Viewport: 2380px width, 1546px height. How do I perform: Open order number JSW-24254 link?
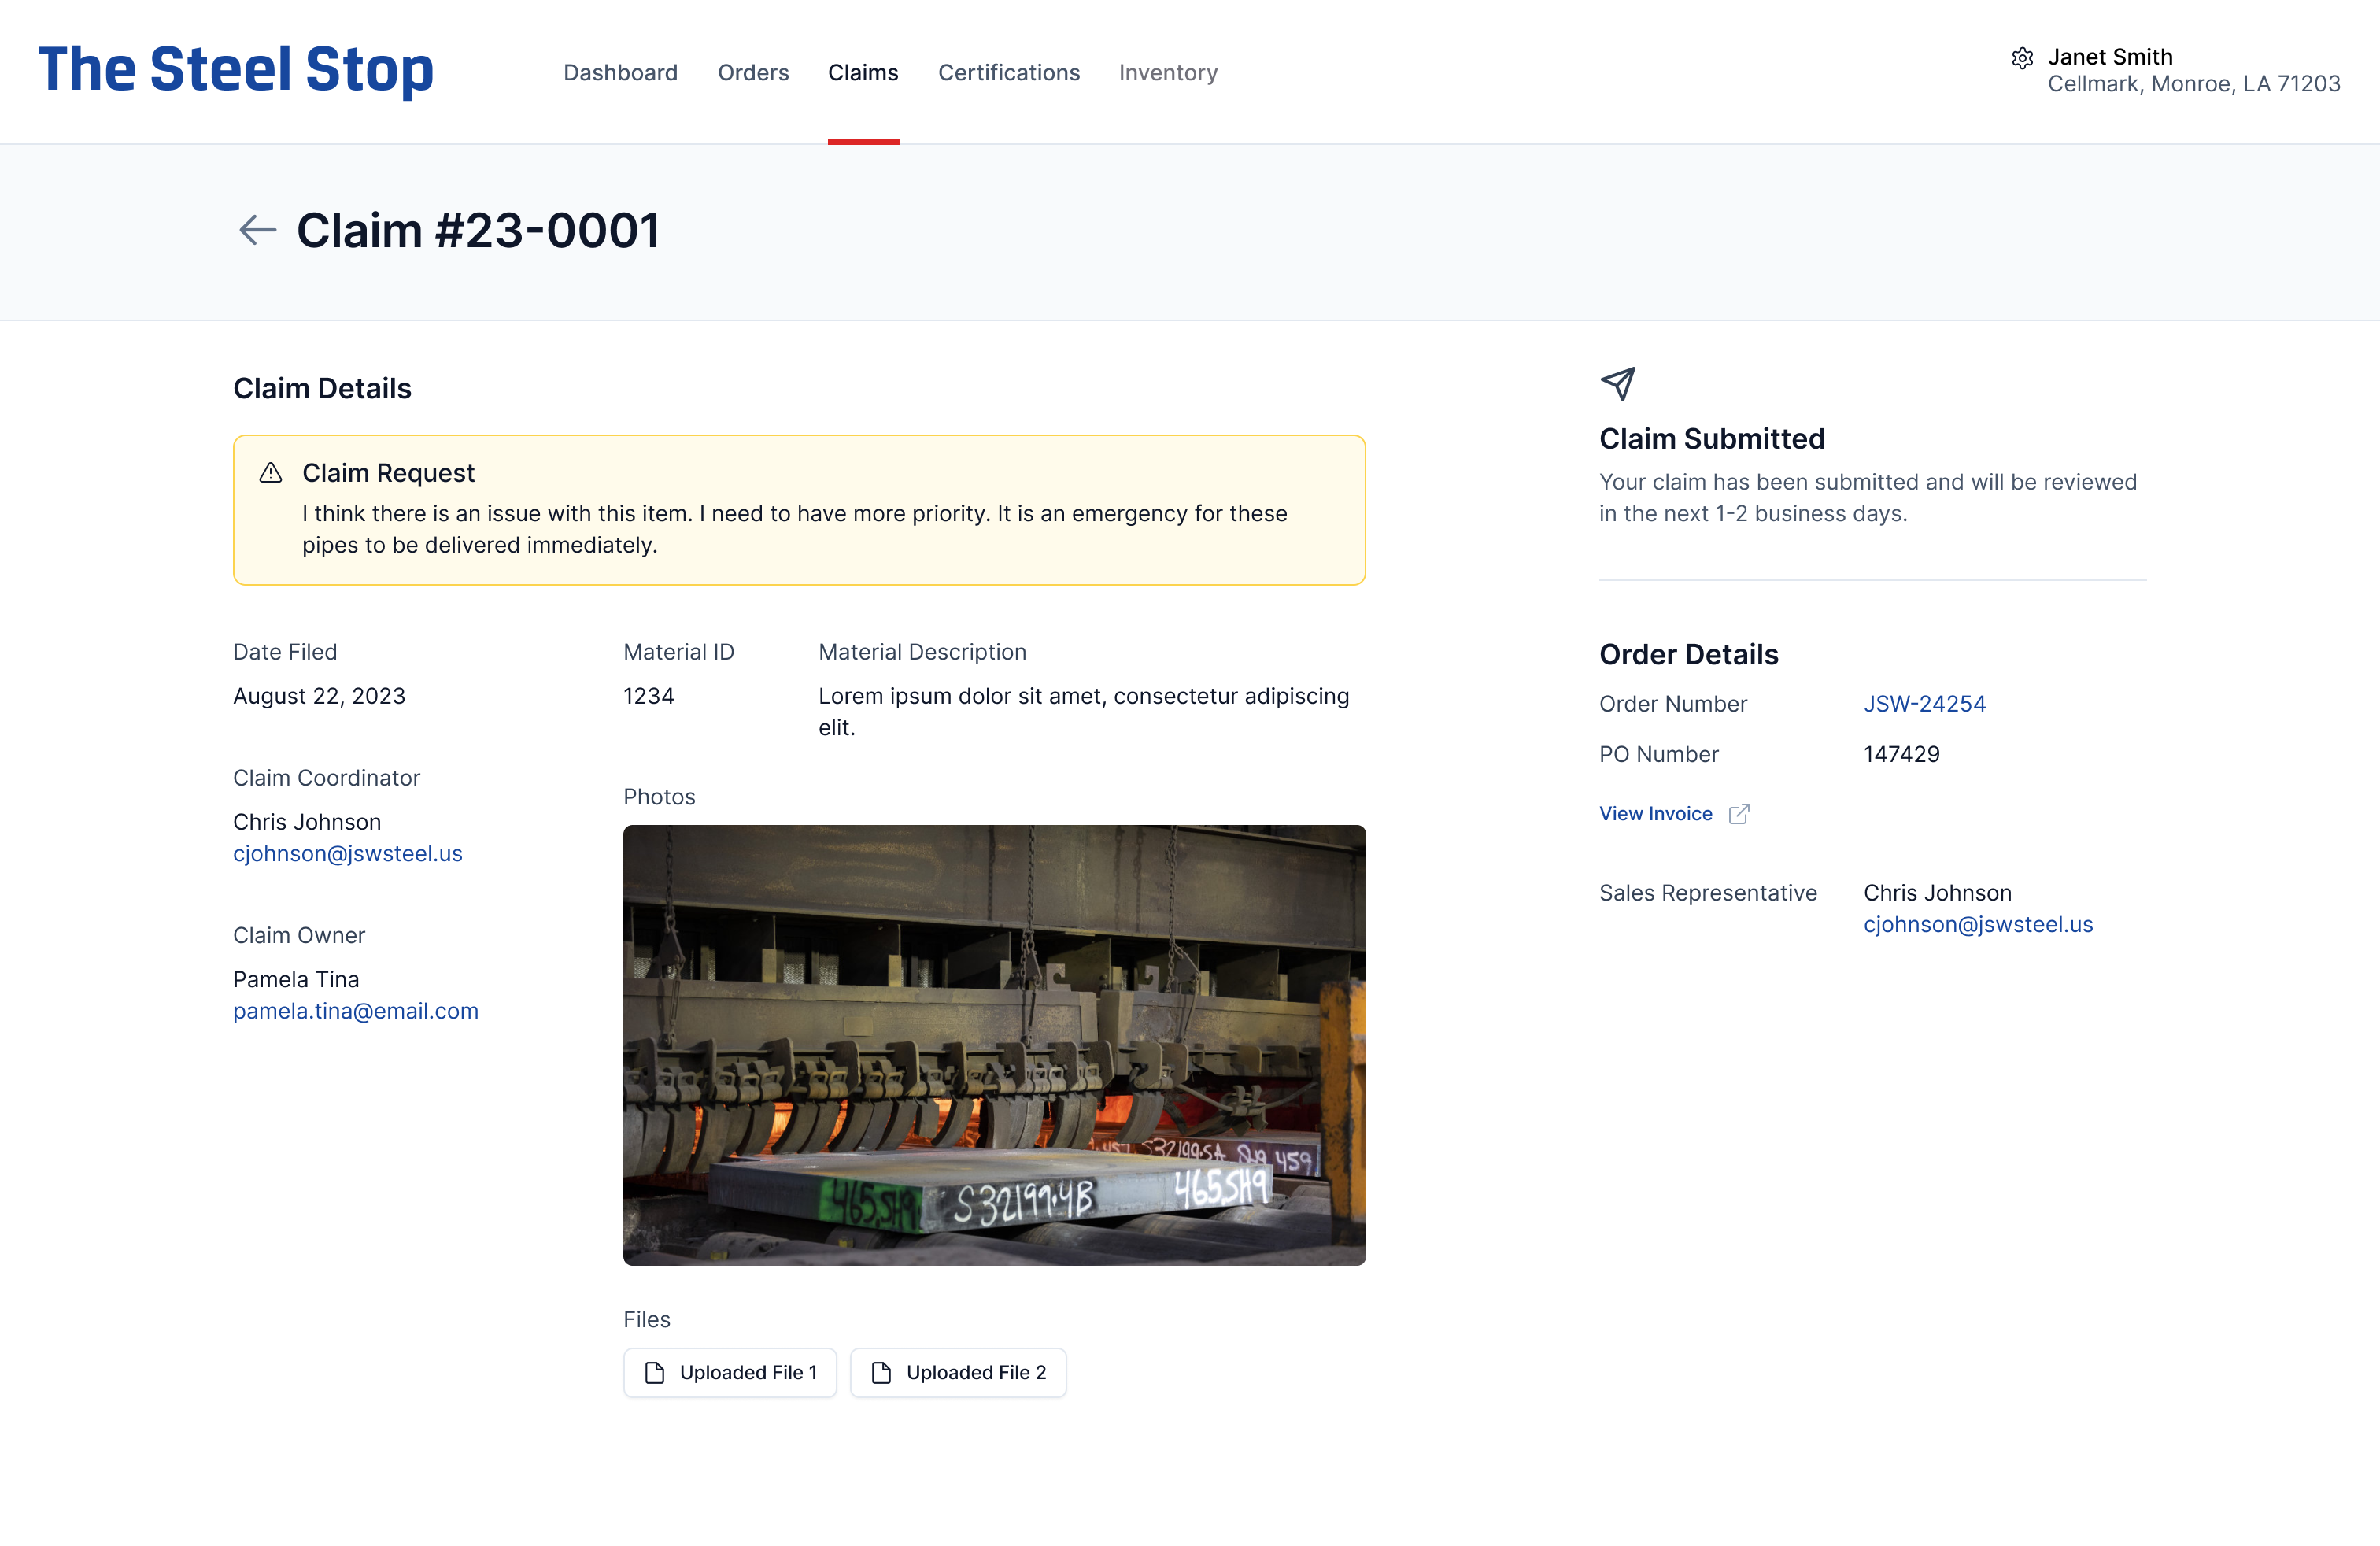tap(1924, 704)
